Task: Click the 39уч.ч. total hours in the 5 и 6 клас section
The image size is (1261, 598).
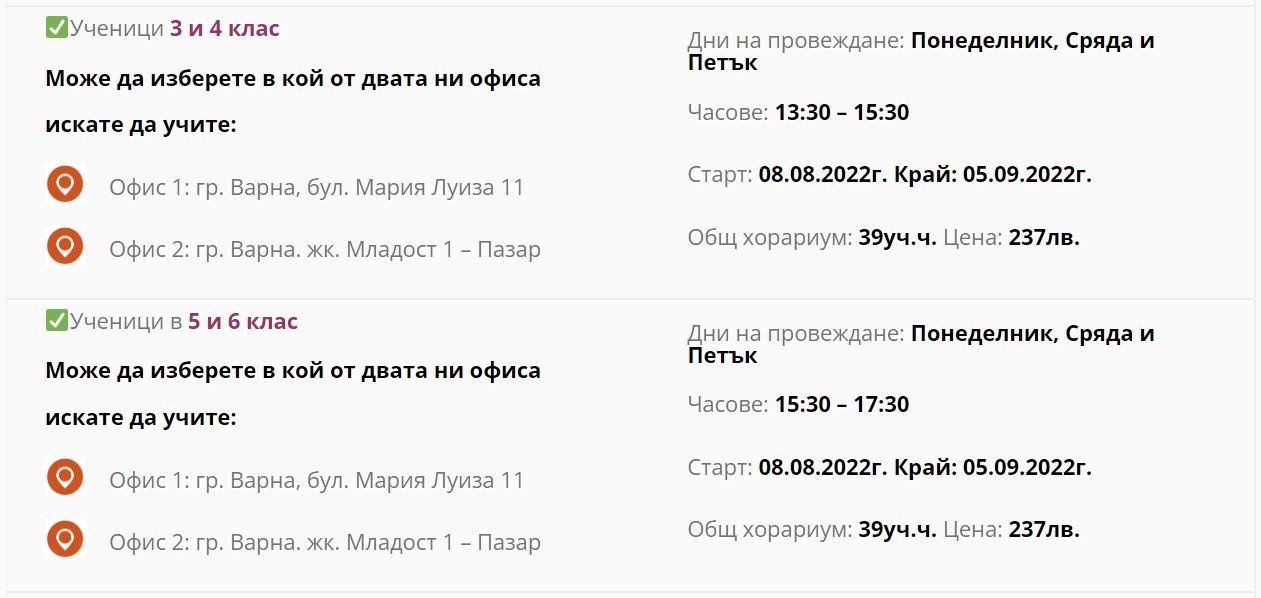Action: tap(897, 530)
